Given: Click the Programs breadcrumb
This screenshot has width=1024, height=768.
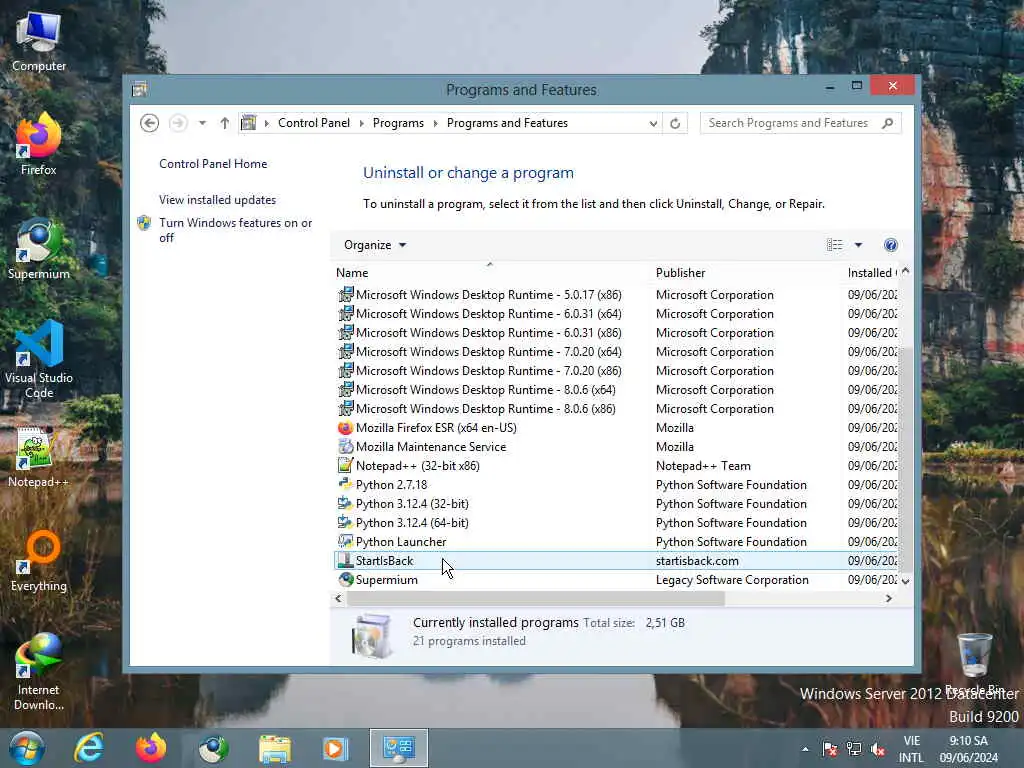Looking at the screenshot, I should point(398,123).
